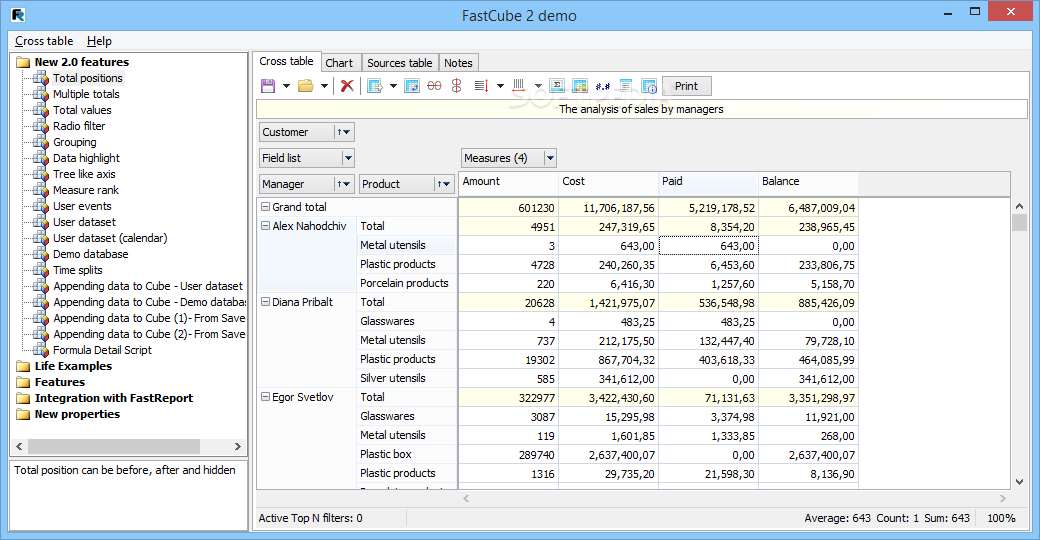Click the Amount column header

point(508,182)
